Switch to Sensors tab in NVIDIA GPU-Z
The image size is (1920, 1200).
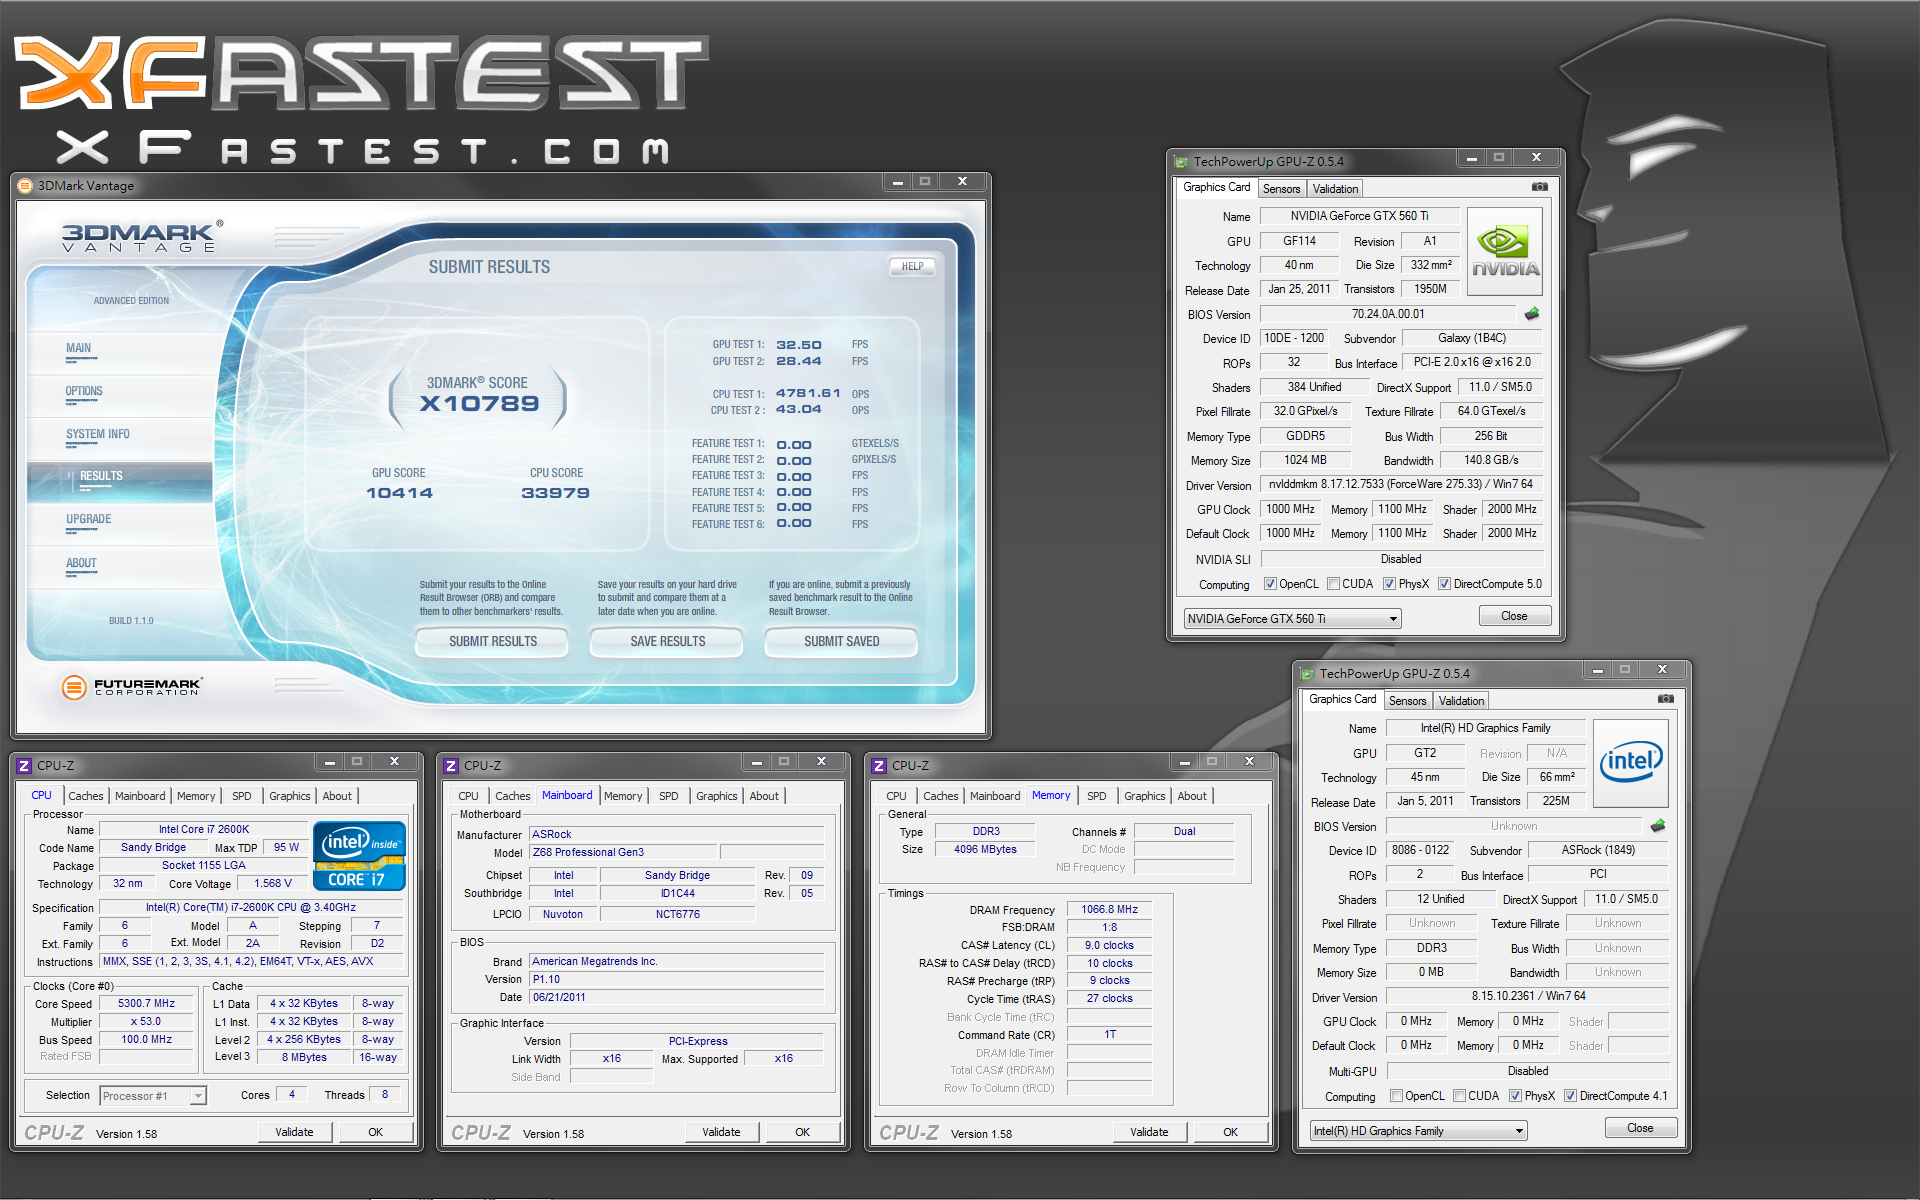[1281, 189]
